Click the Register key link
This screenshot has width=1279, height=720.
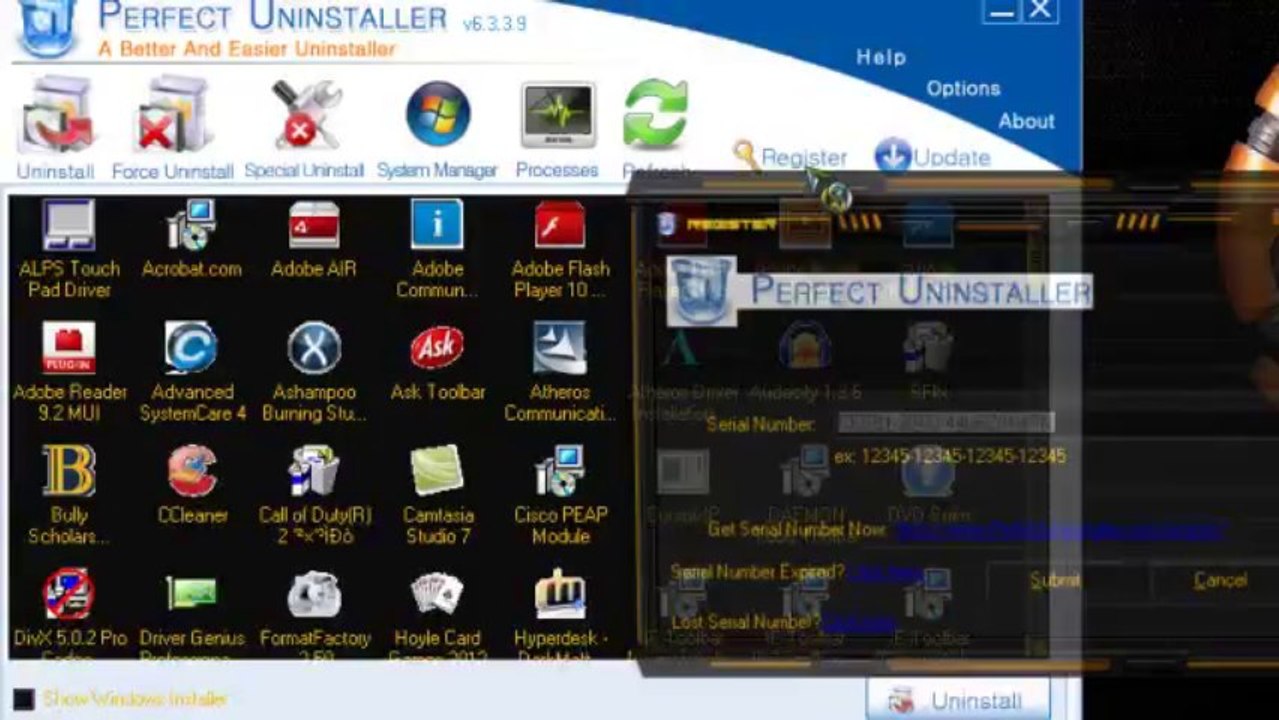tap(790, 157)
